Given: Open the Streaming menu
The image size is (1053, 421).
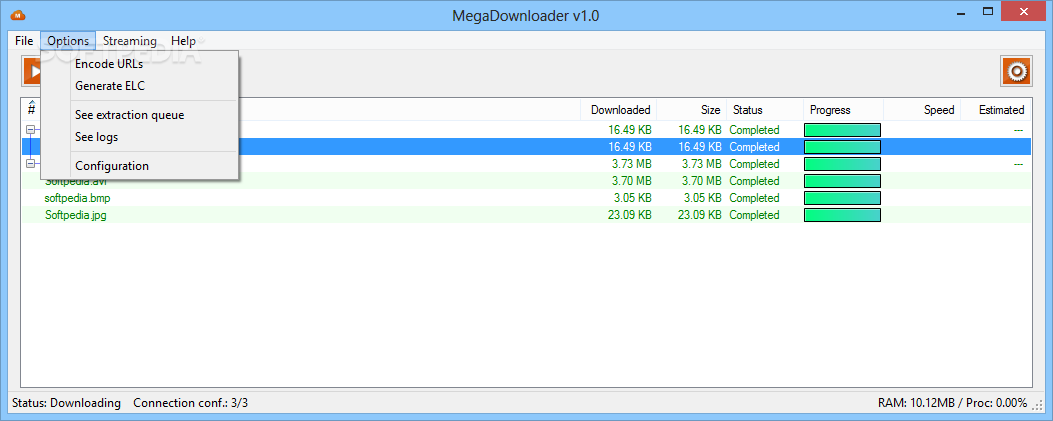Looking at the screenshot, I should (x=130, y=41).
